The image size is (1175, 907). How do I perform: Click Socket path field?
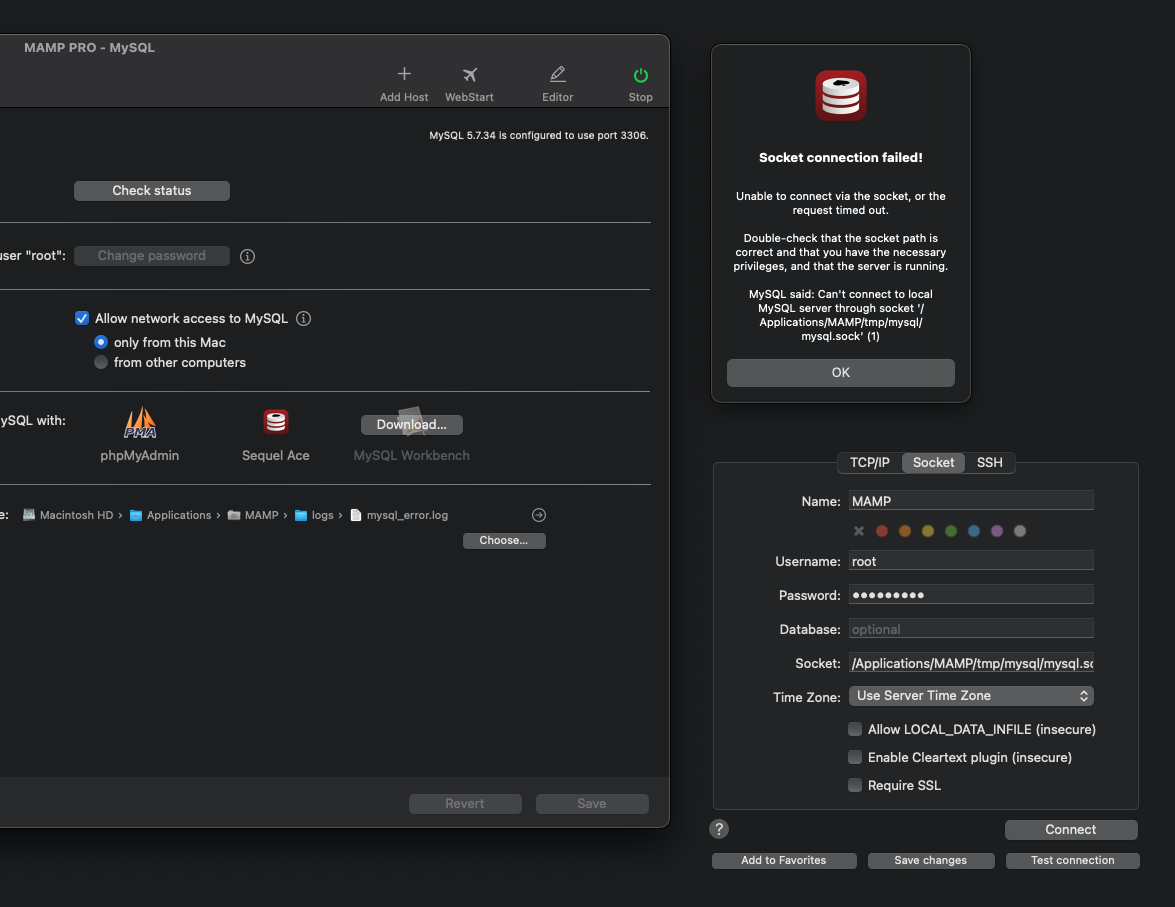pyautogui.click(x=971, y=663)
